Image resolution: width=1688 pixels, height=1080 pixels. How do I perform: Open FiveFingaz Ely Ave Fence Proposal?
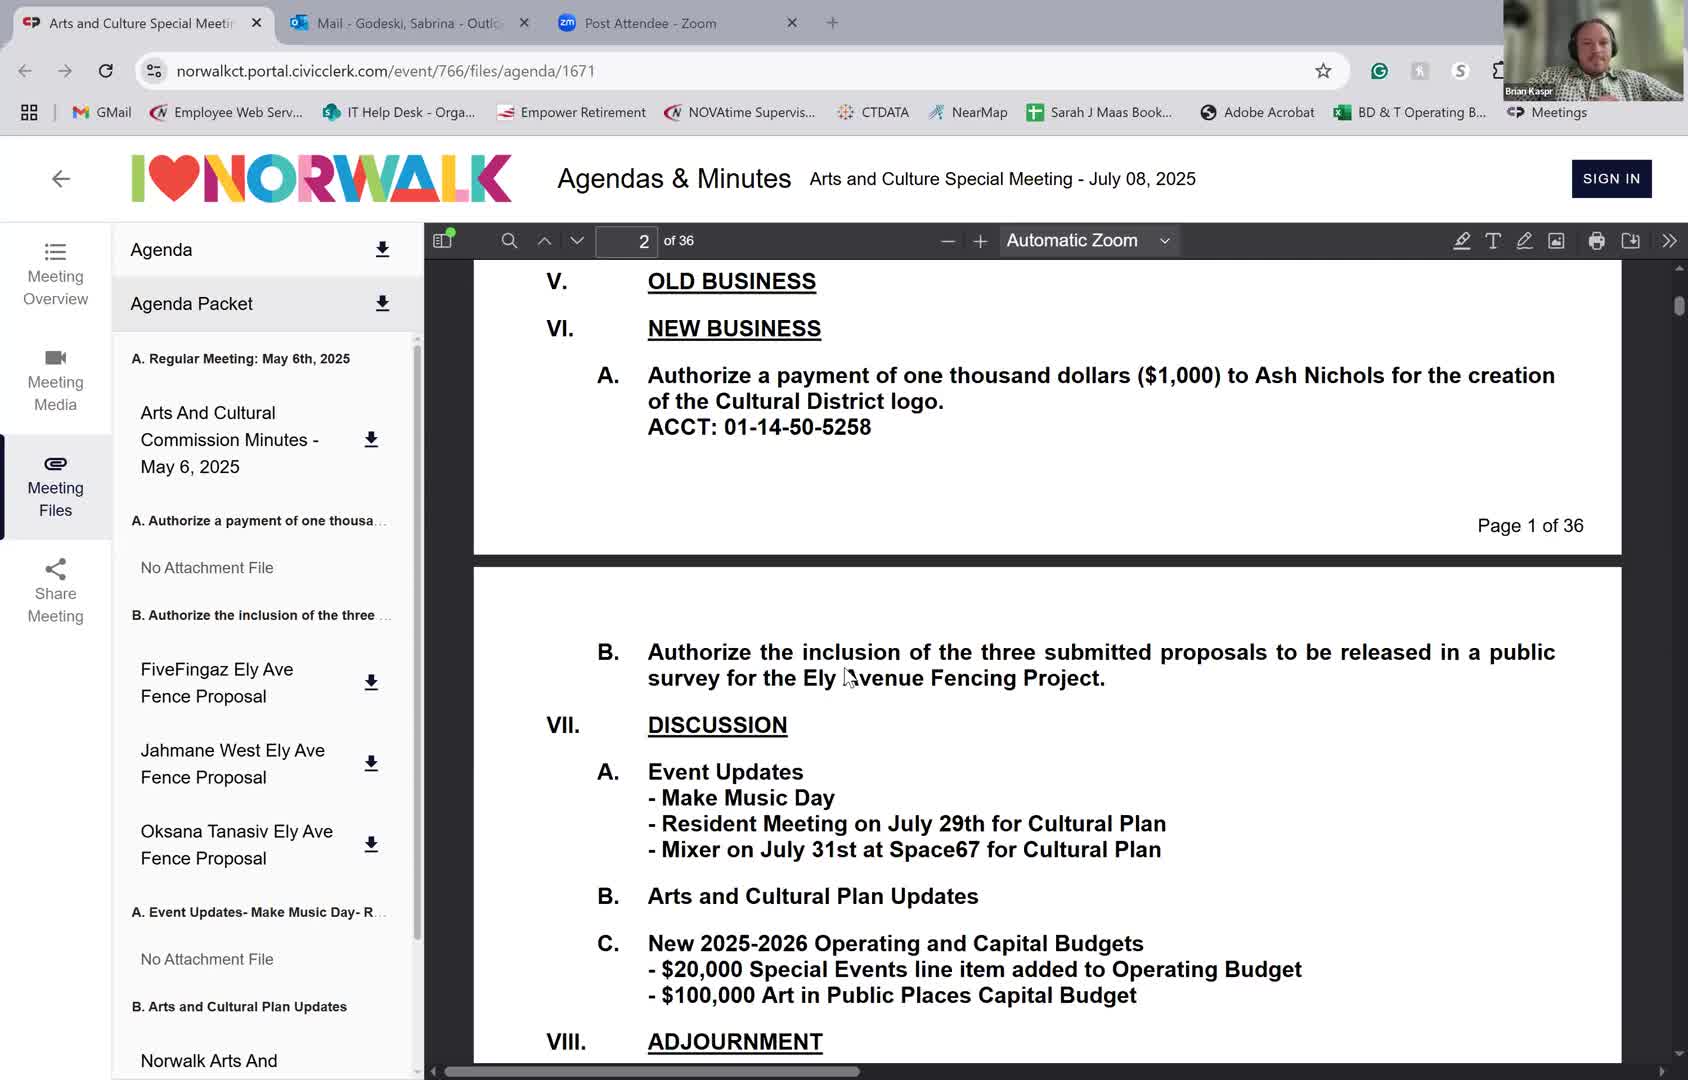[217, 683]
